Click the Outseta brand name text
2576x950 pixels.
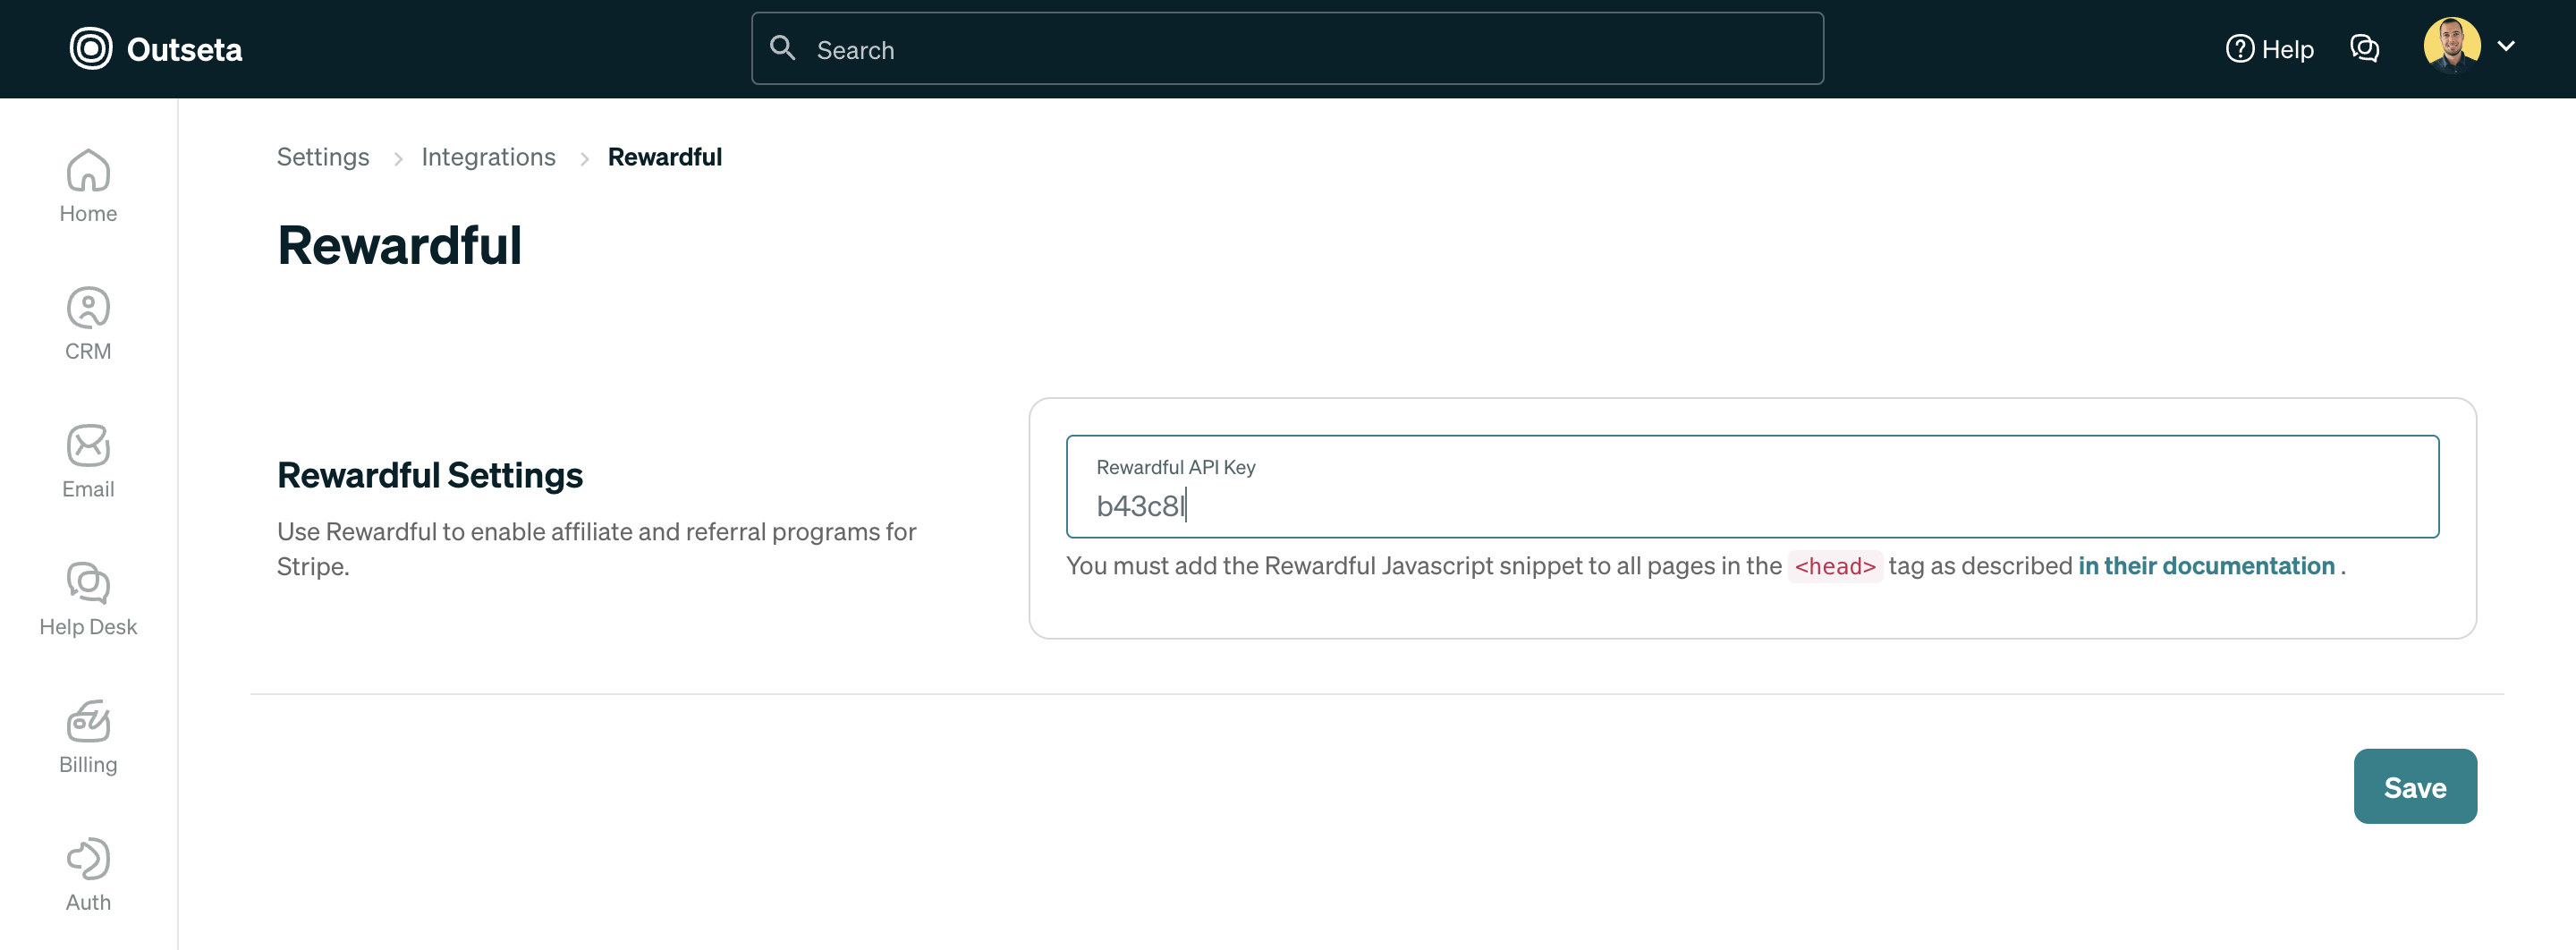click(x=185, y=49)
